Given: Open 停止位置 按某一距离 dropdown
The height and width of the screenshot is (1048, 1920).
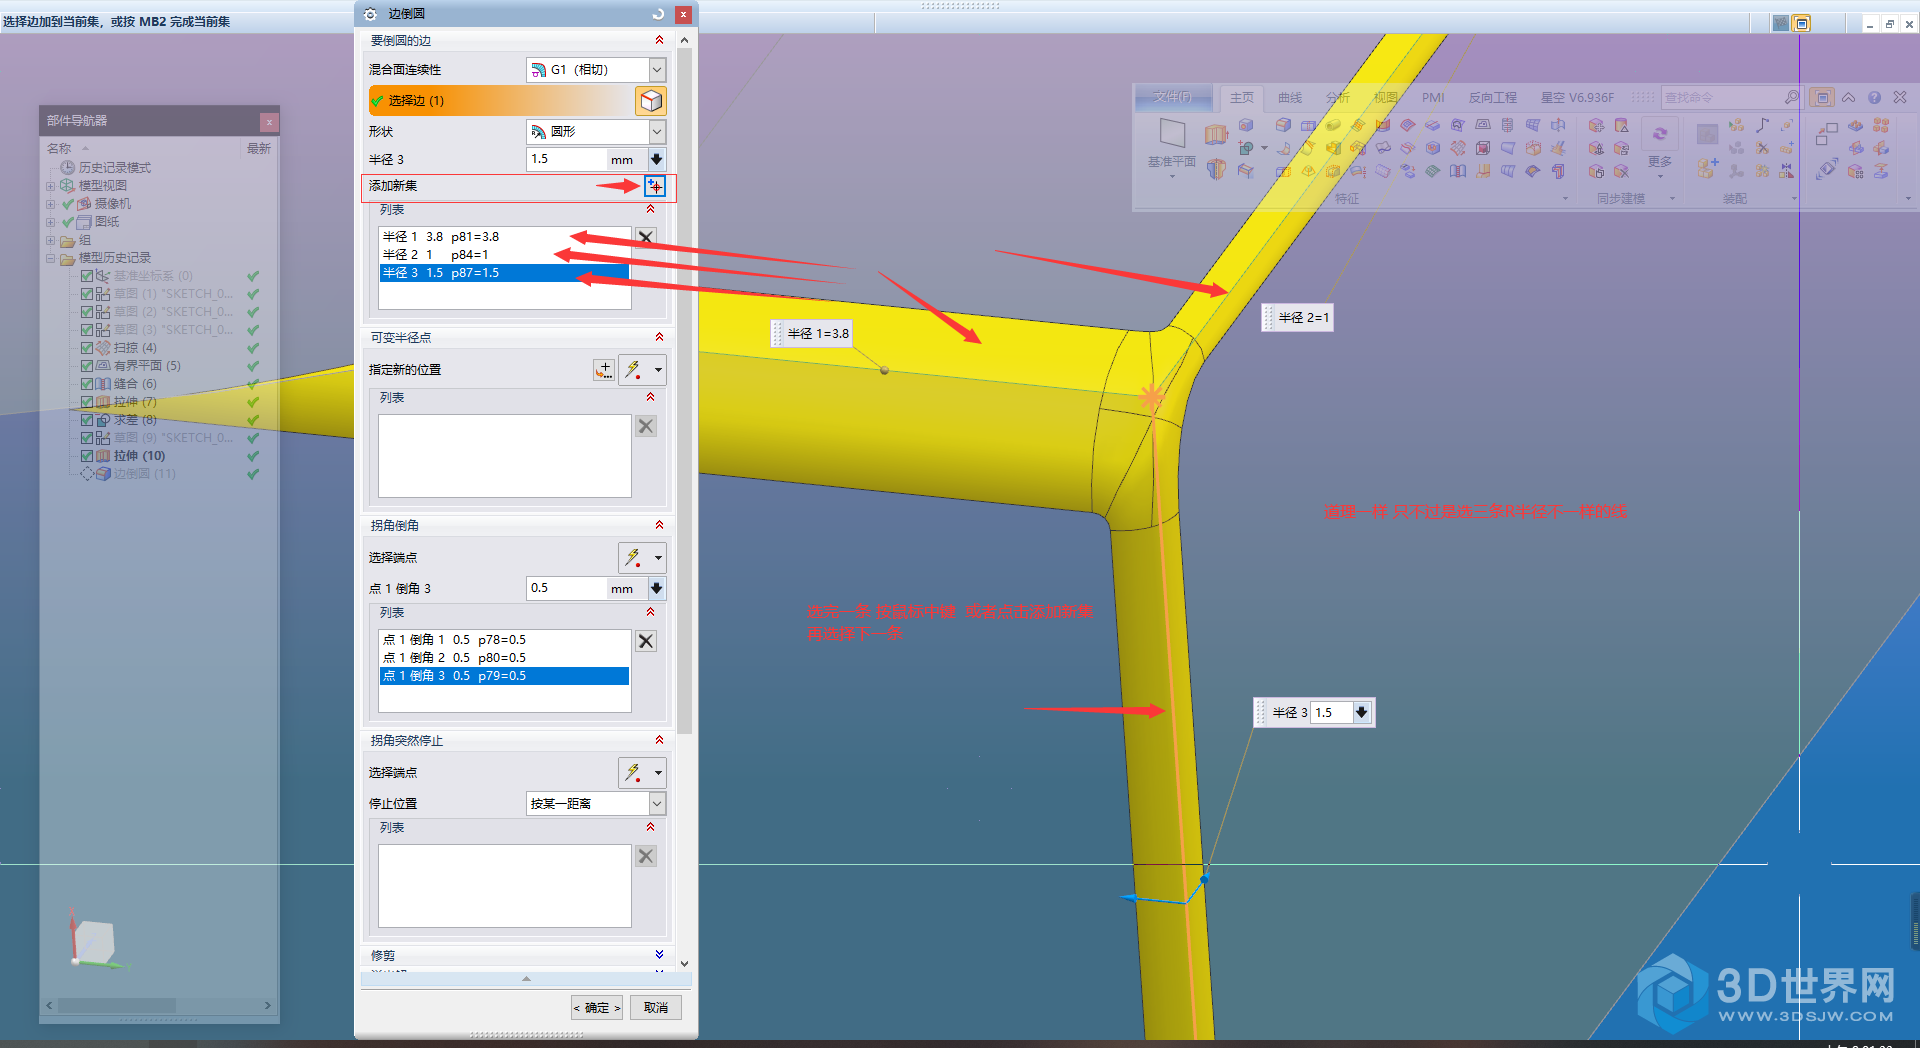Looking at the screenshot, I should coord(596,803).
